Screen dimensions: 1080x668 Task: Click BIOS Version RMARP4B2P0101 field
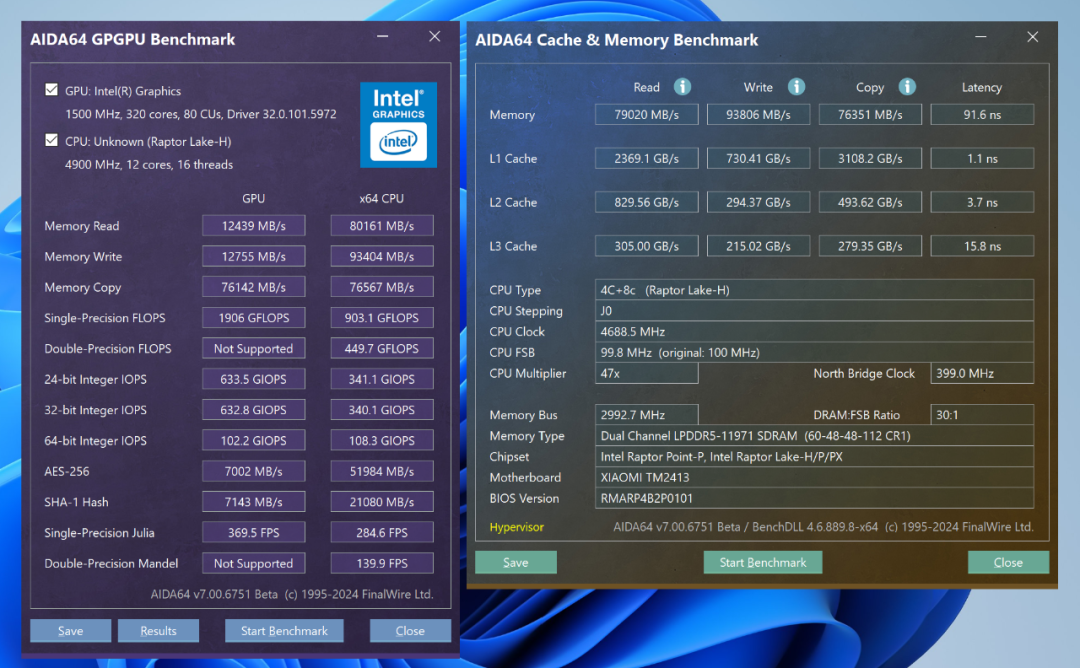(814, 498)
